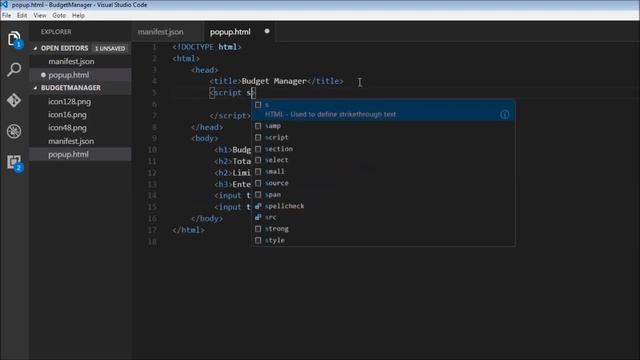This screenshot has width=640, height=360.
Task: Open the Extensions view in activity bar
Action: 14,162
